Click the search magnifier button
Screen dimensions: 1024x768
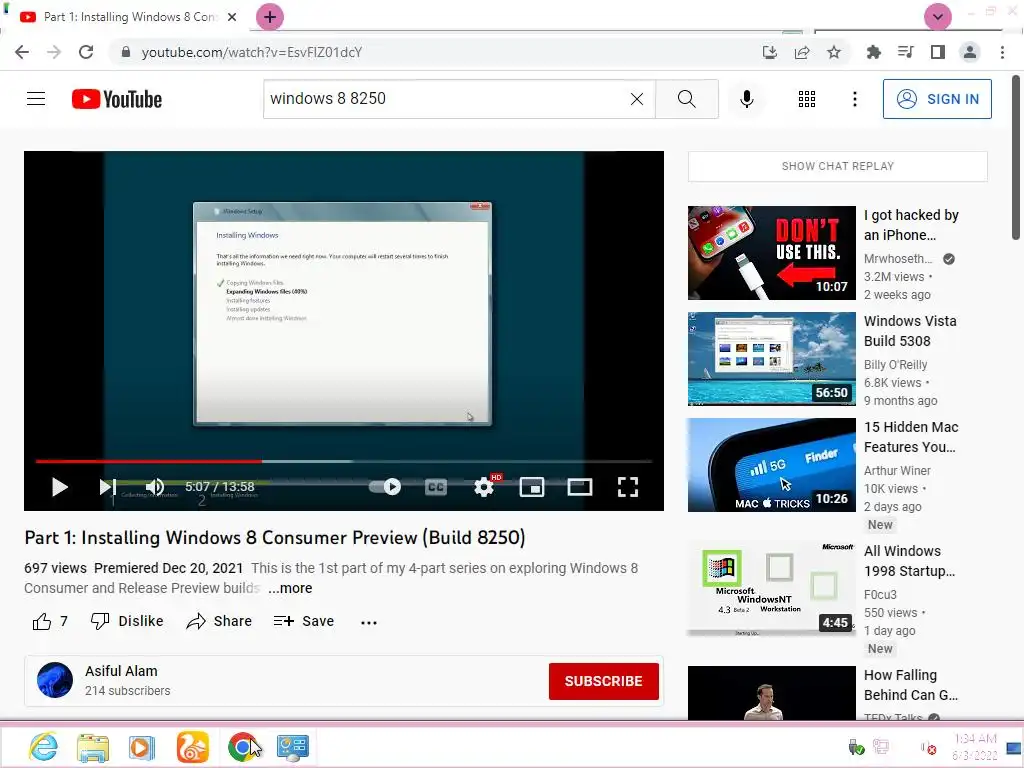tap(686, 99)
